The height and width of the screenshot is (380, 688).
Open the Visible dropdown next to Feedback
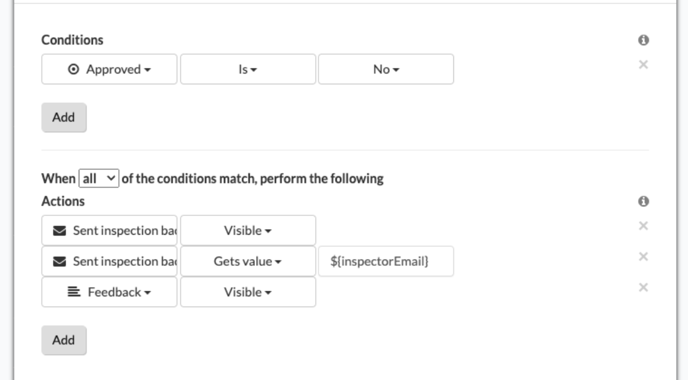(x=248, y=292)
